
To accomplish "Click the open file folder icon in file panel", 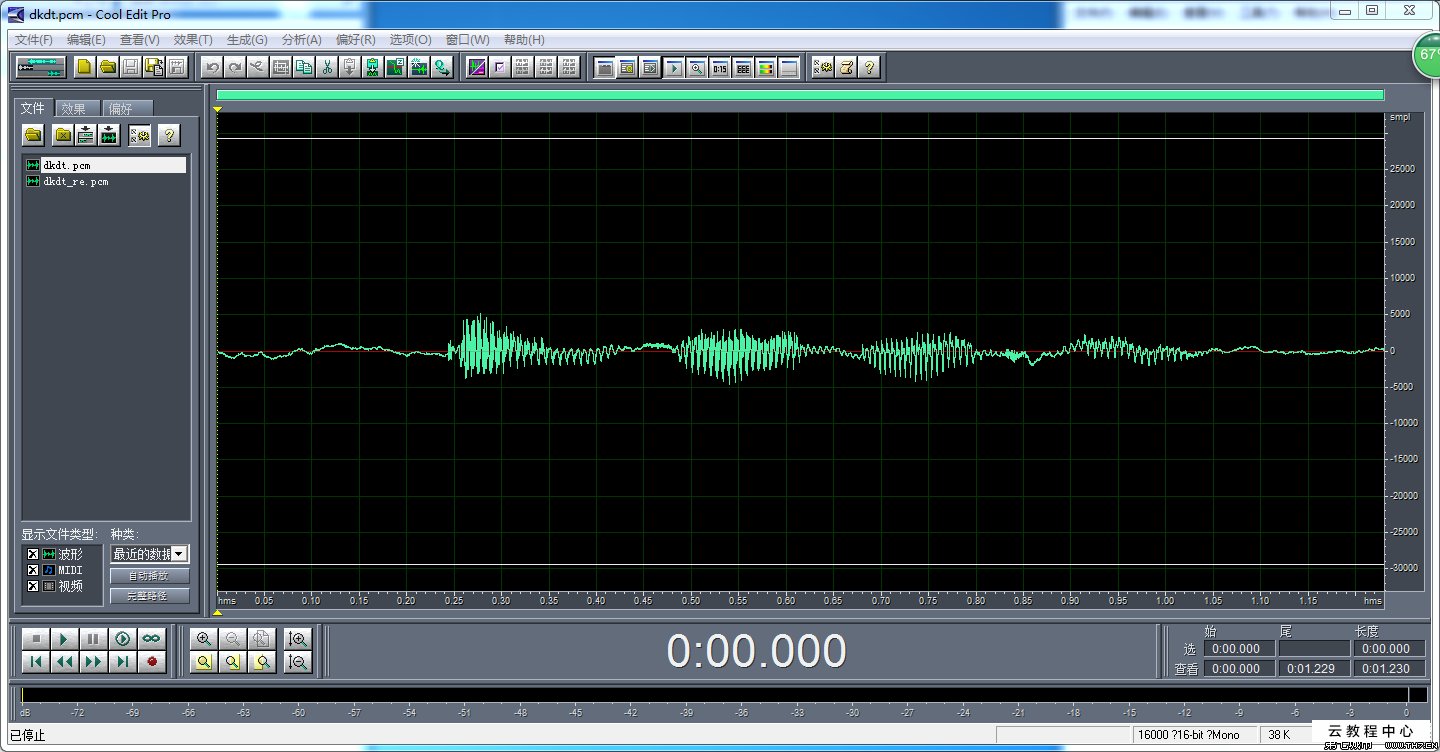I will (x=34, y=135).
